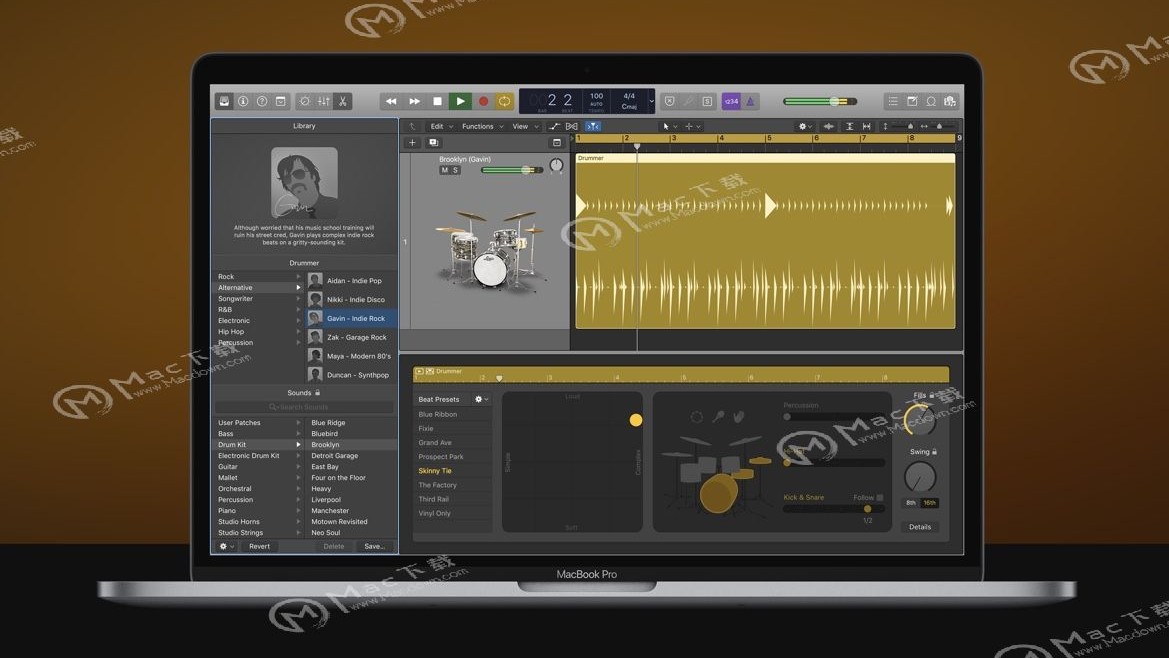Open the View menu in Tracks area
Image resolution: width=1169 pixels, height=658 pixels.
click(524, 127)
